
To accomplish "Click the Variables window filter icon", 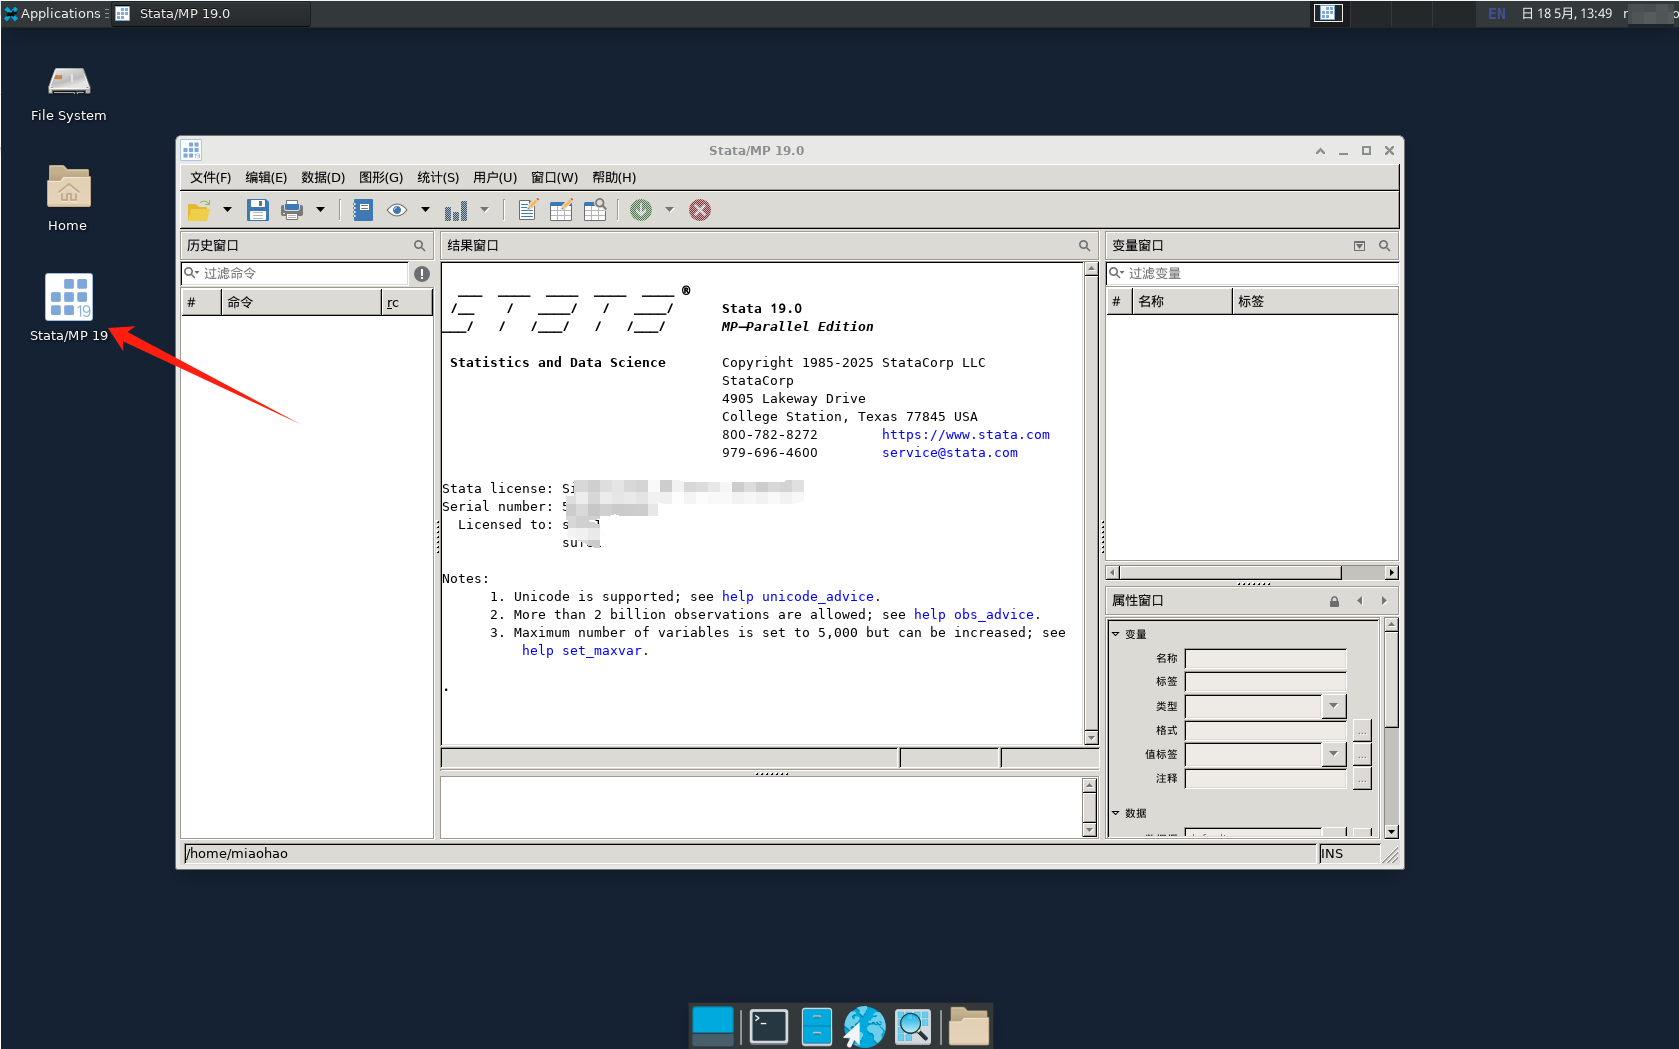I will coord(1359,246).
